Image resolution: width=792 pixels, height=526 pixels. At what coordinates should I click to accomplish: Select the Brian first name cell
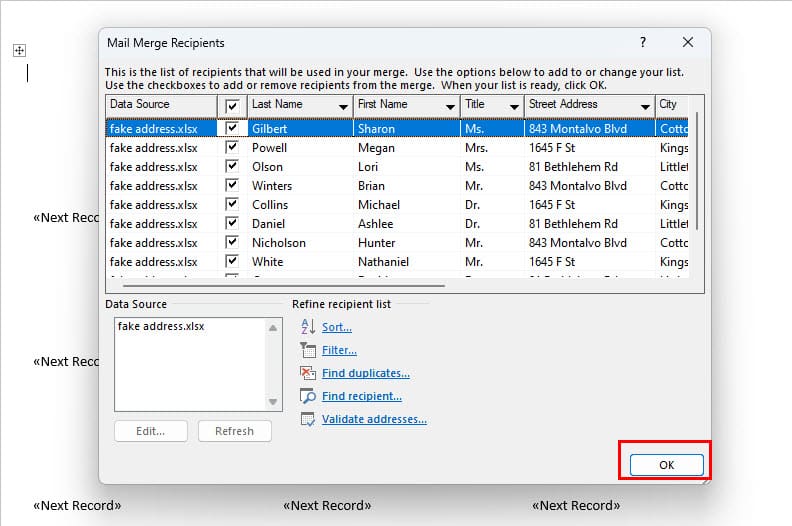click(407, 186)
